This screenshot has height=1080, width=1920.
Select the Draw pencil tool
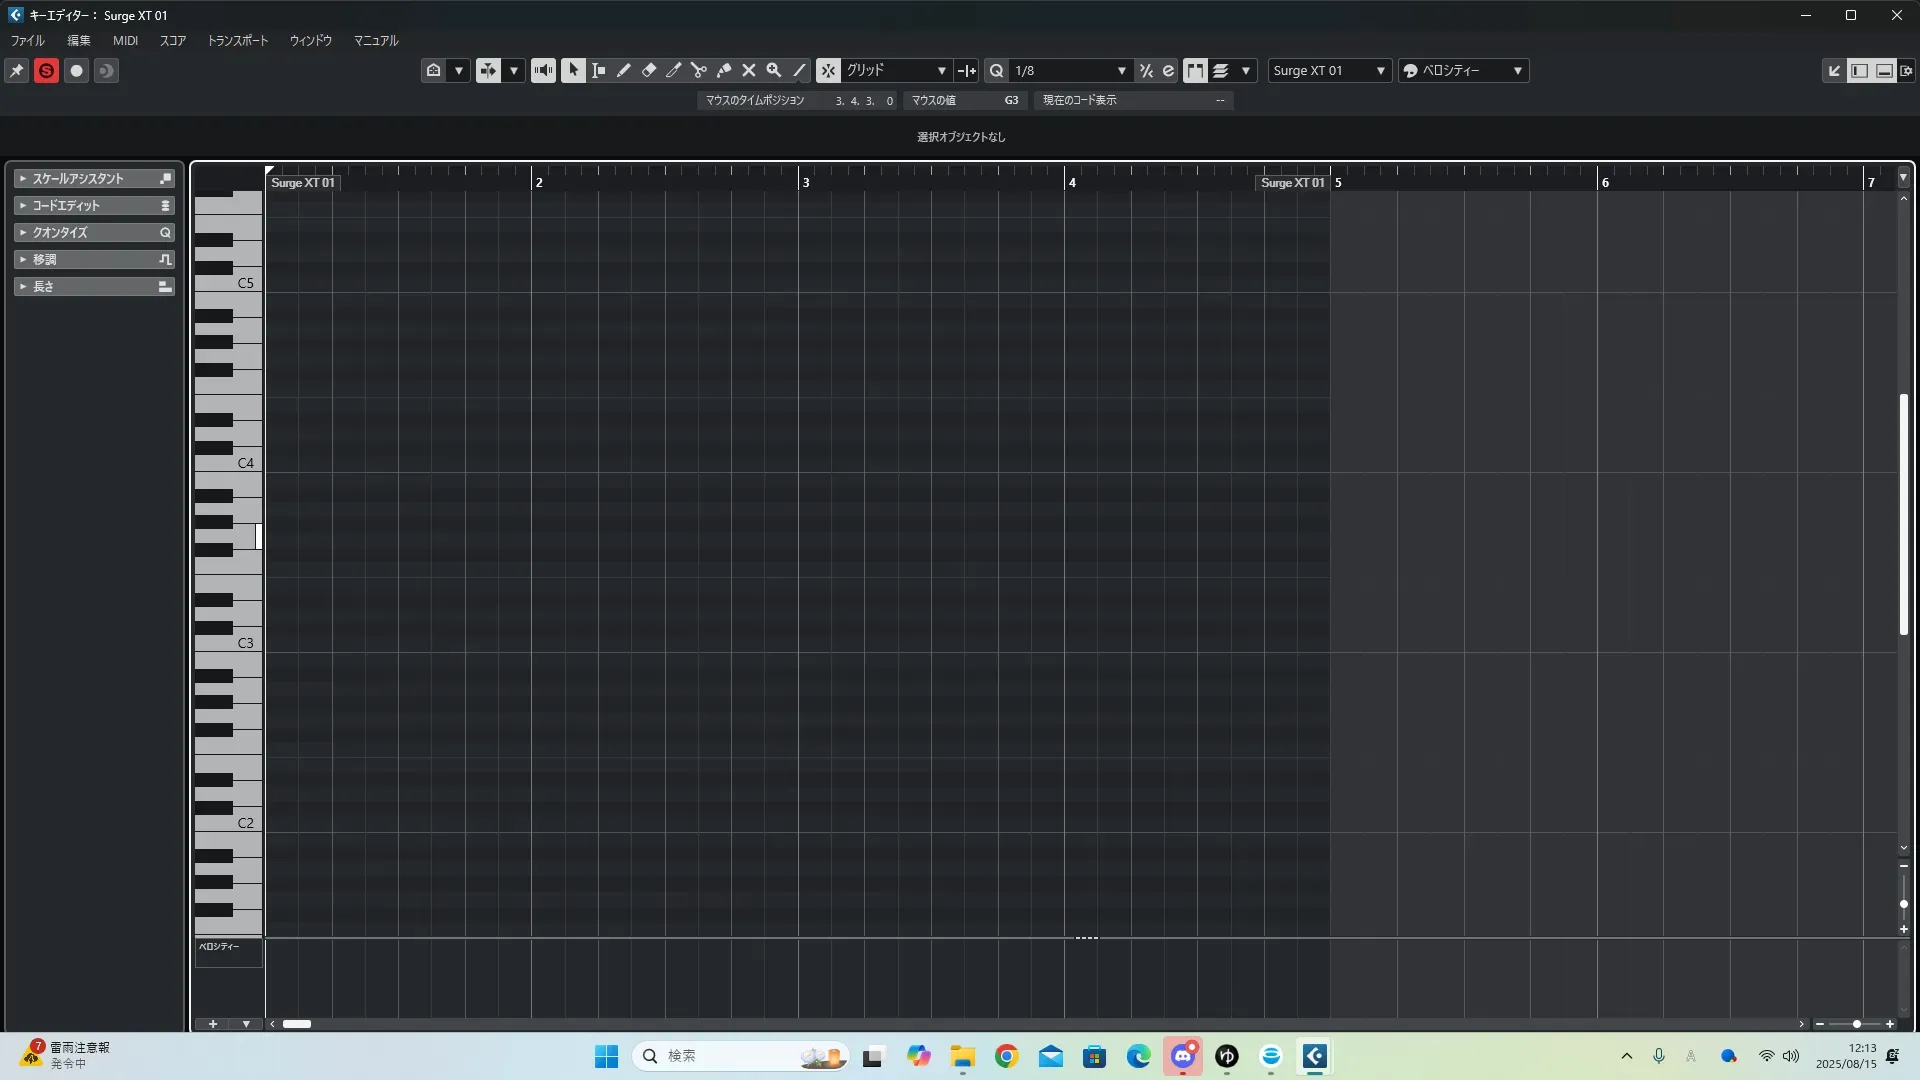(x=623, y=70)
